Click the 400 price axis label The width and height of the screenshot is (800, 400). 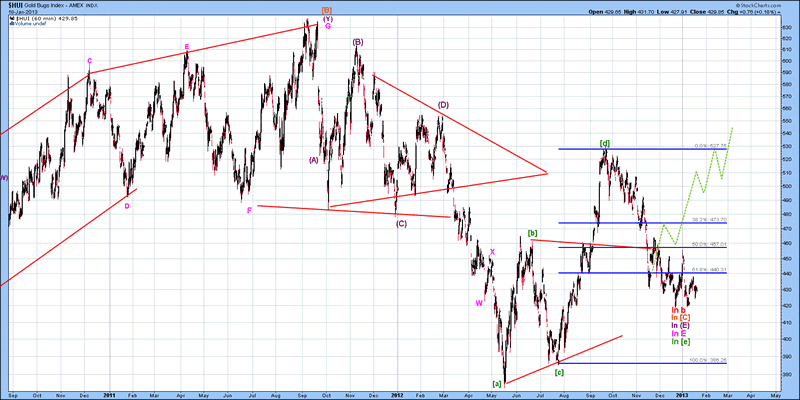[x=786, y=339]
